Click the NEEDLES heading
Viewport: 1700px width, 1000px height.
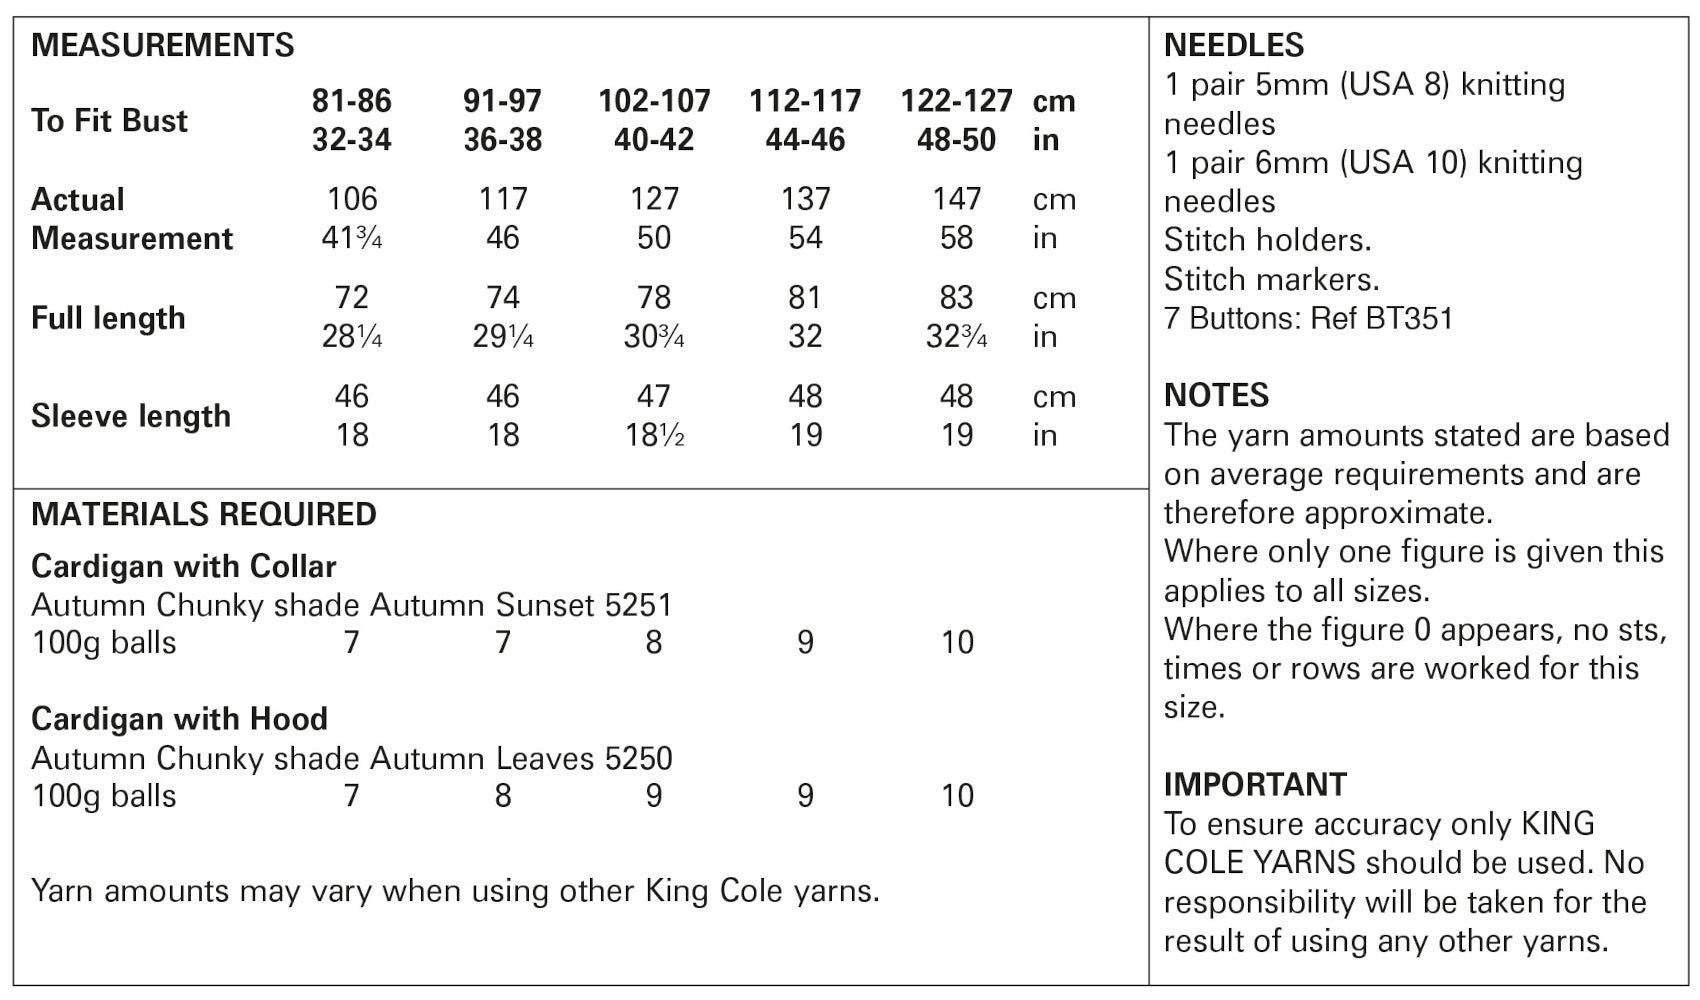click(x=1234, y=45)
